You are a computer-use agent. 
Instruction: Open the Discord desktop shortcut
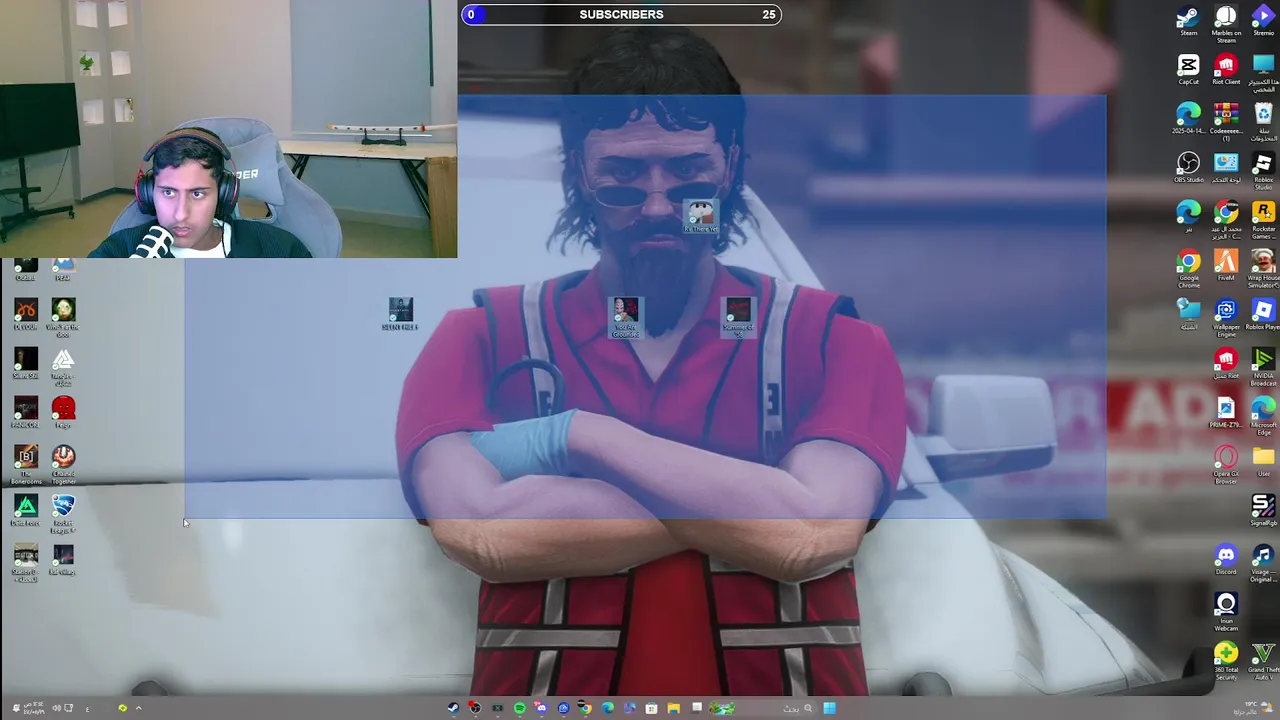(1226, 560)
